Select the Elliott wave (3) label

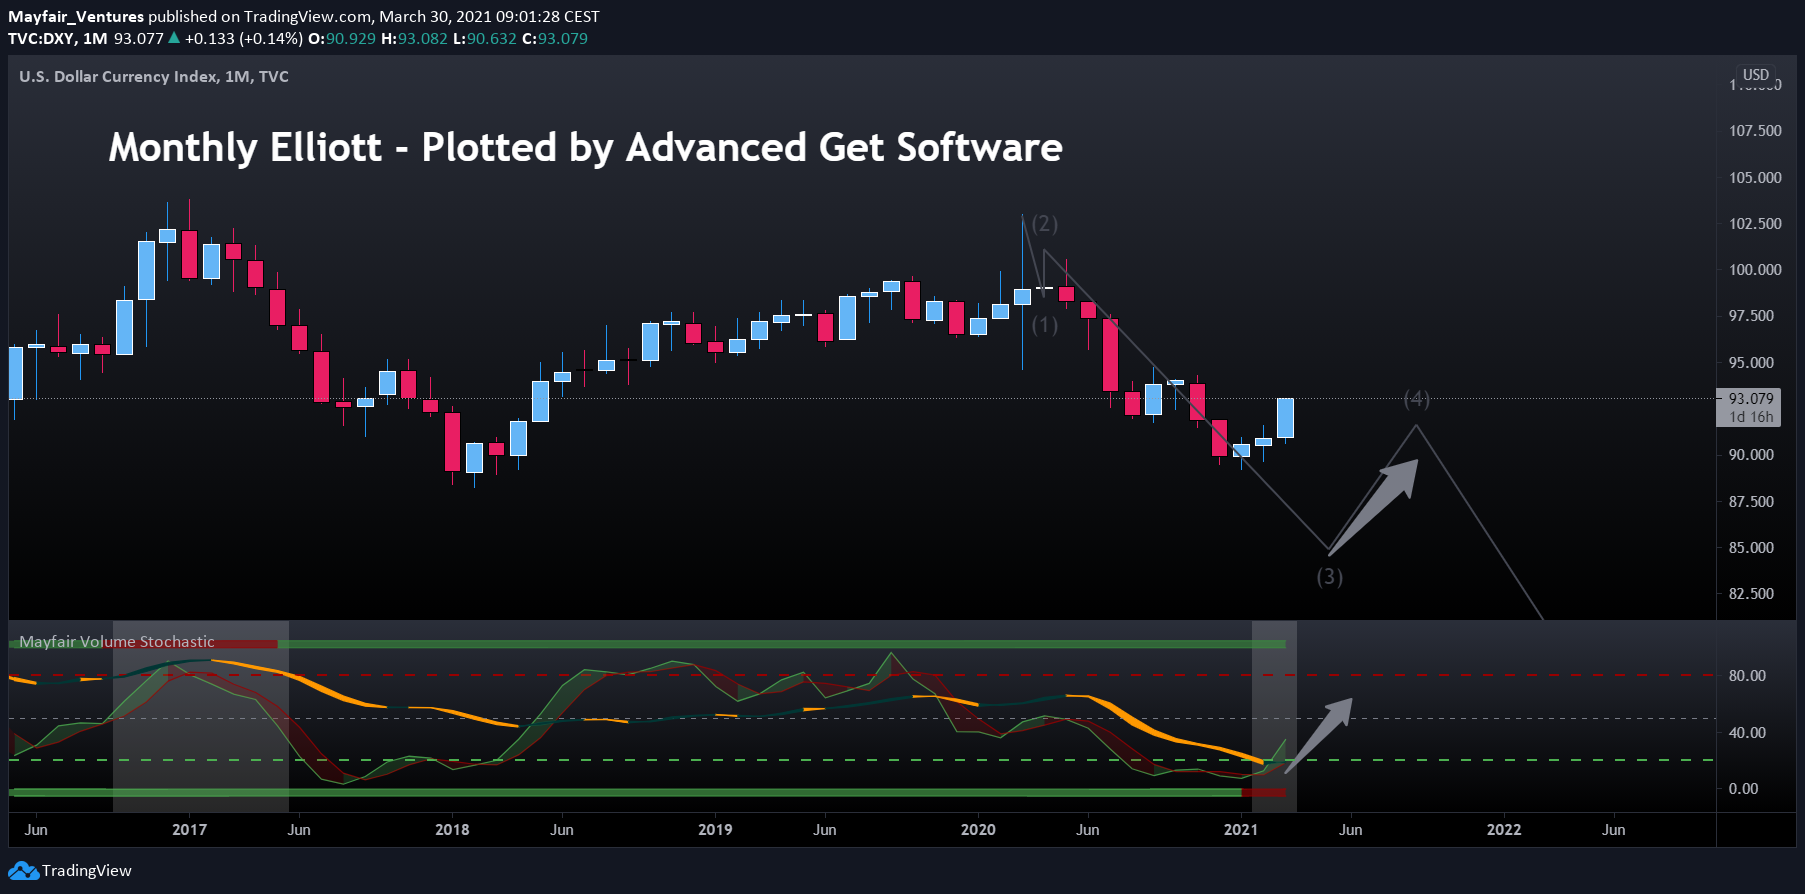pyautogui.click(x=1330, y=577)
